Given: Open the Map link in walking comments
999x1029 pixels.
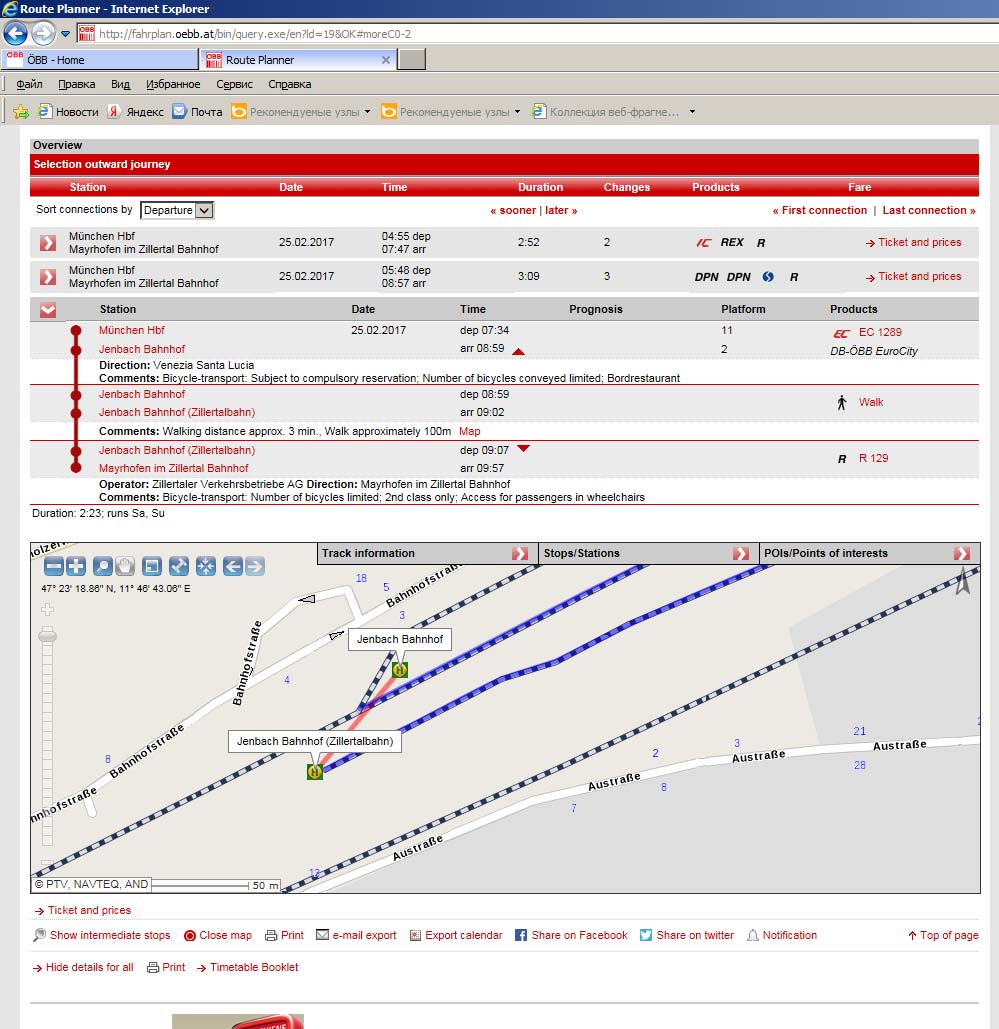Looking at the screenshot, I should coord(469,431).
